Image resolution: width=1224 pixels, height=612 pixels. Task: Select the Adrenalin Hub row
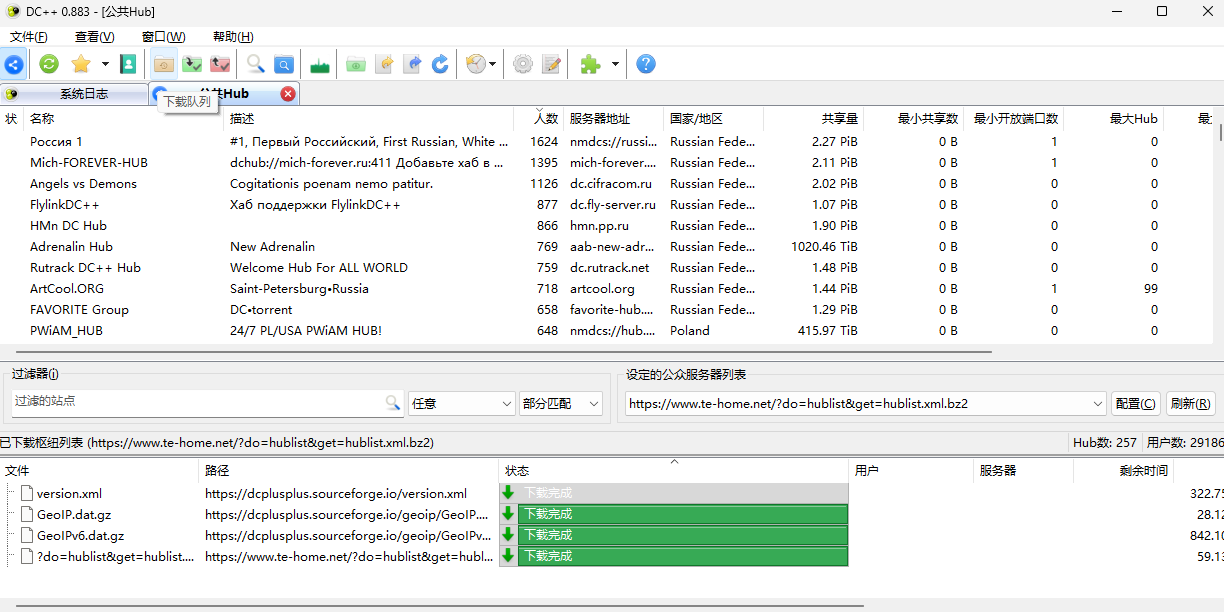(x=608, y=247)
